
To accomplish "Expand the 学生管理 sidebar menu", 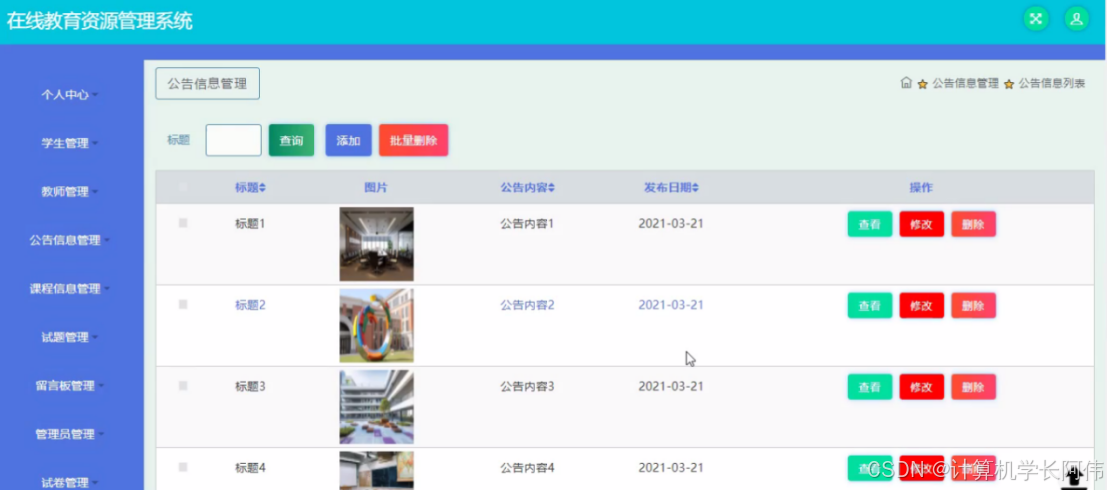I will 69,144.
